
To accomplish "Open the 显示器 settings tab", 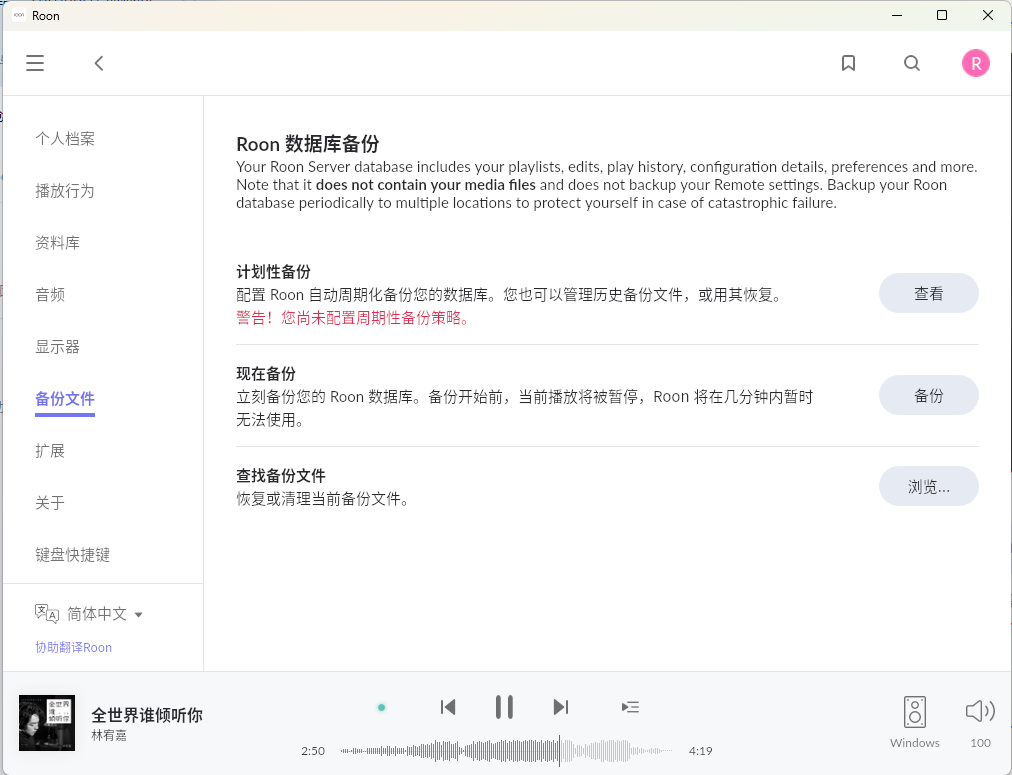I will pos(57,347).
